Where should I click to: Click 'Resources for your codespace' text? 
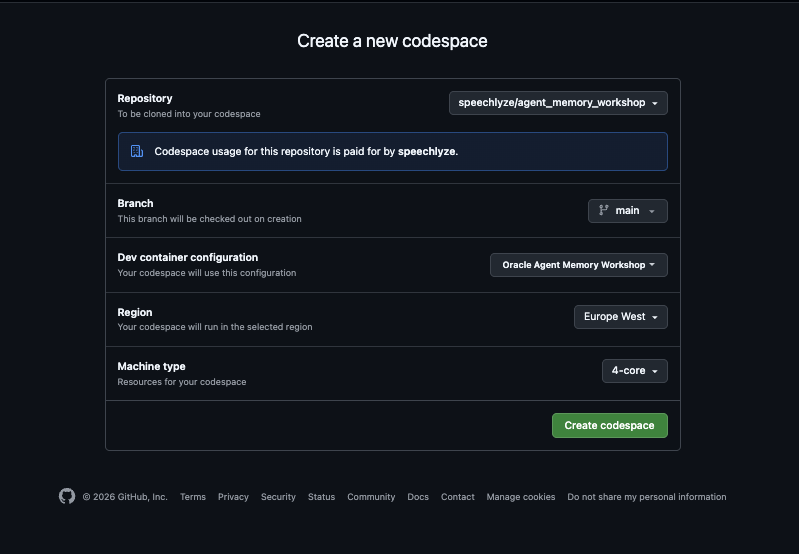[181, 382]
